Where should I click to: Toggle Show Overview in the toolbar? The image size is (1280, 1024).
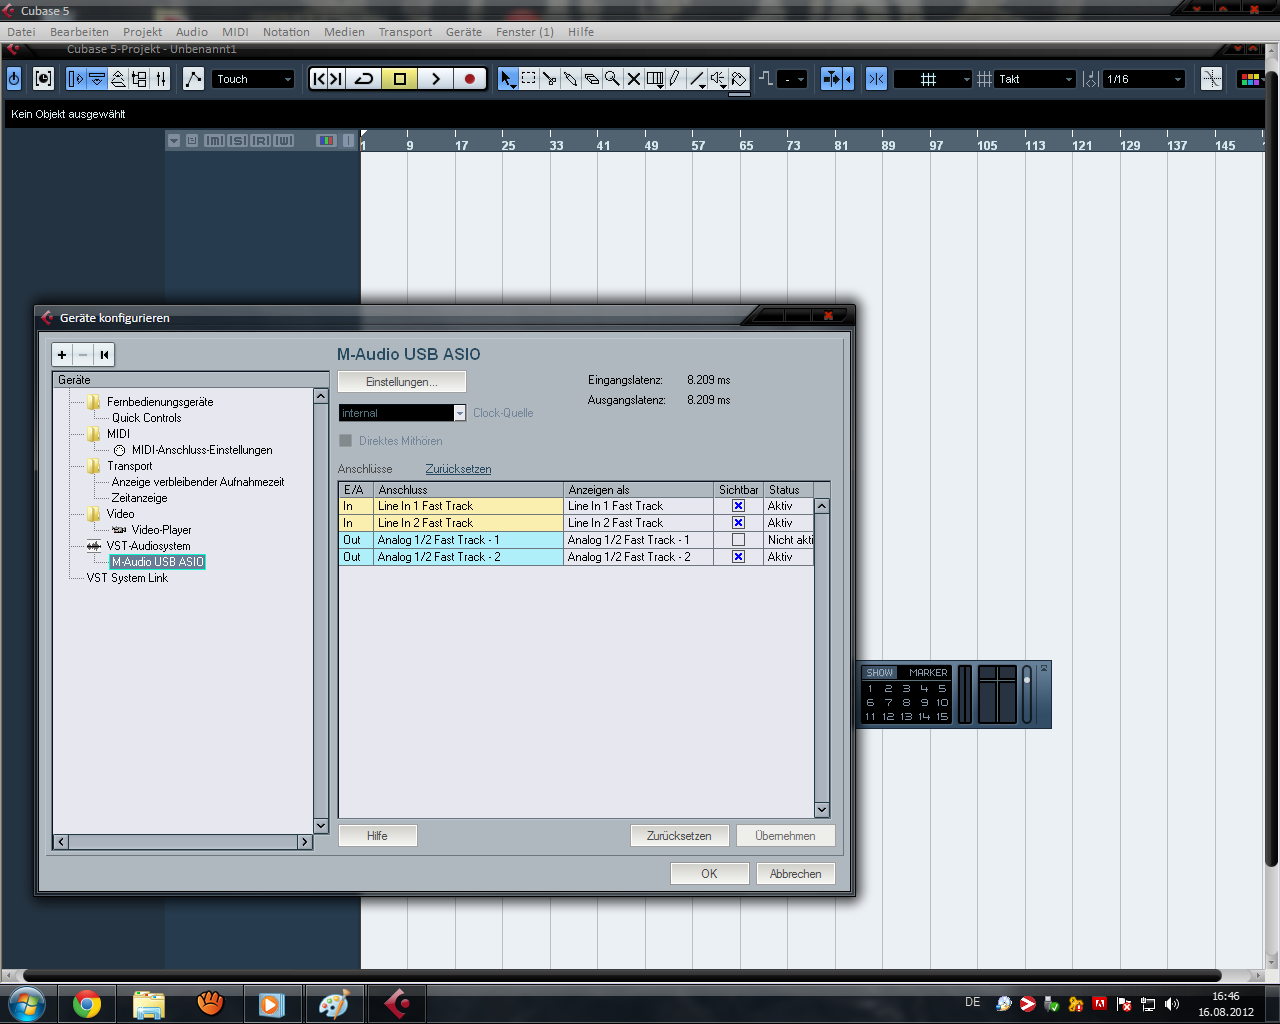[118, 79]
